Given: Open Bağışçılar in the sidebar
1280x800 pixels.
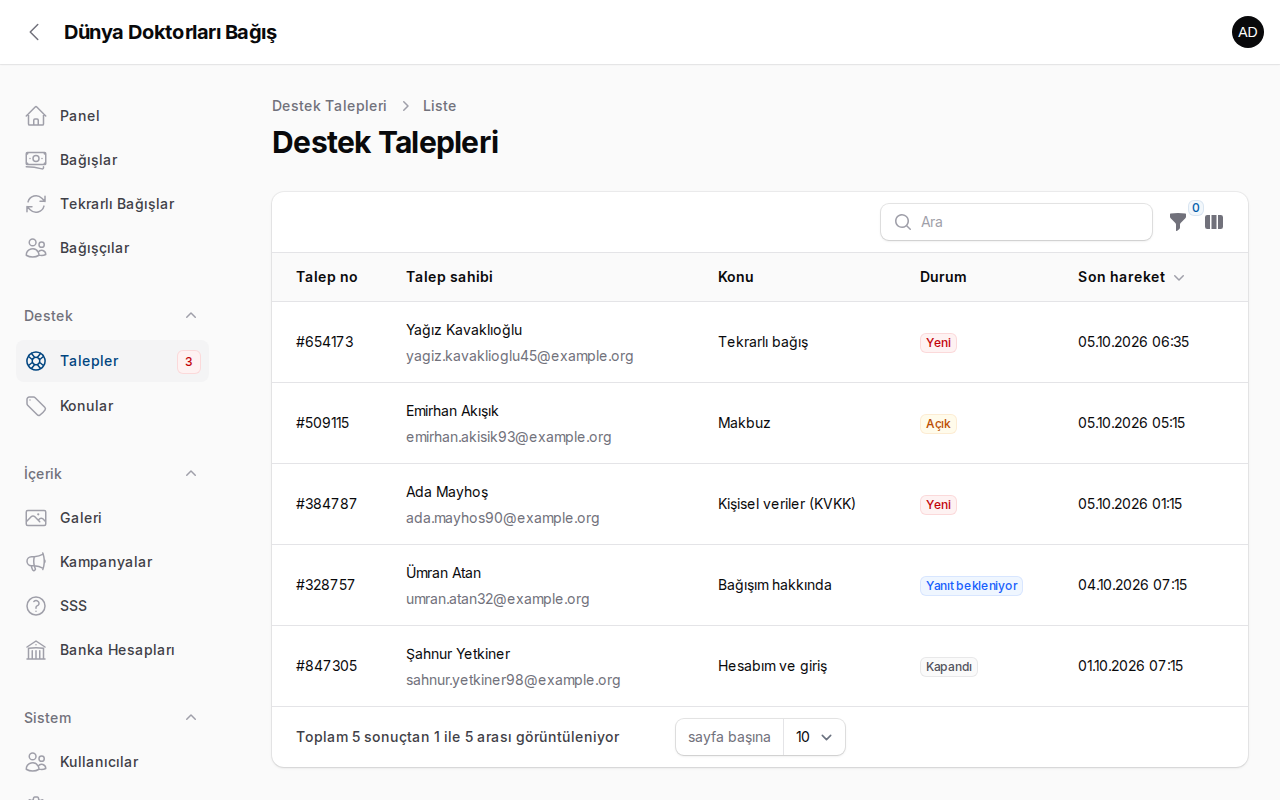Looking at the screenshot, I should [x=112, y=248].
